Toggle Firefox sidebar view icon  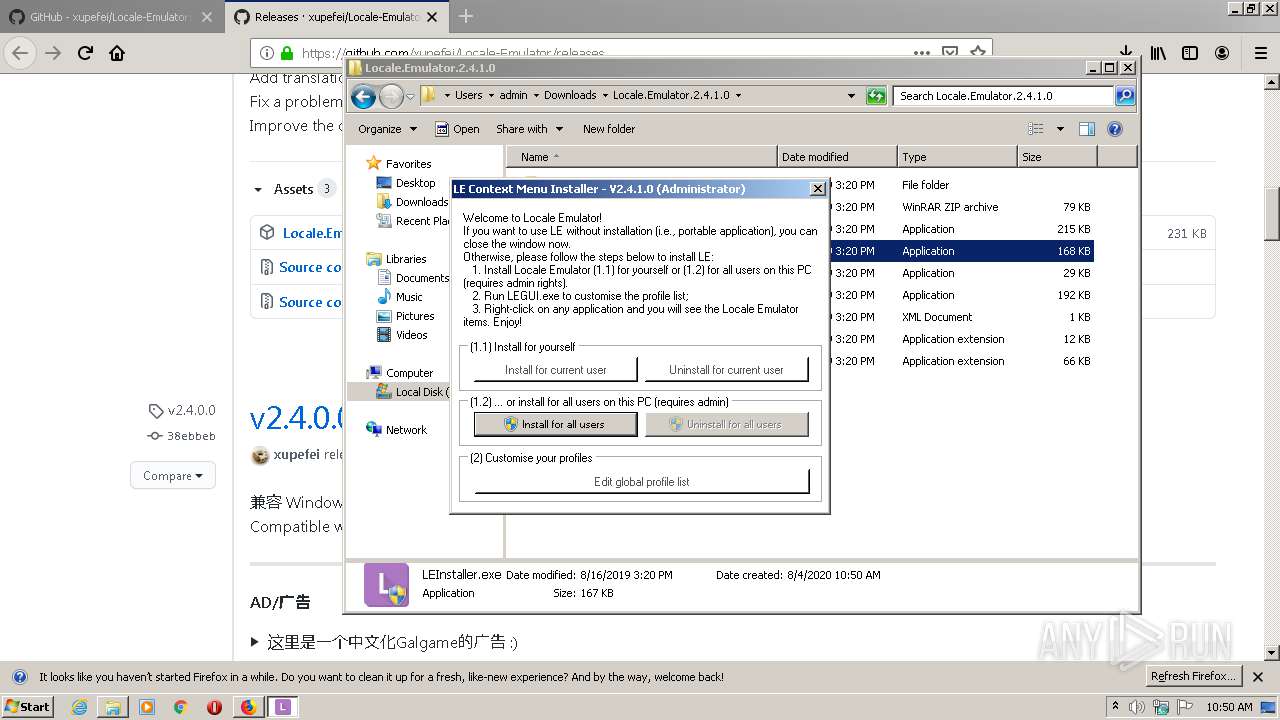(1190, 53)
